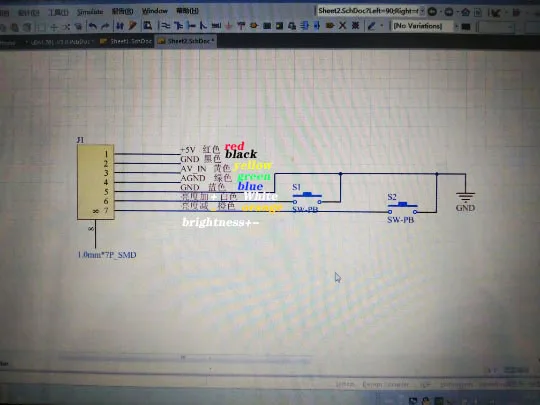Select the Place Sheet Entry tool
The height and width of the screenshot is (405, 540).
(x=279, y=26)
